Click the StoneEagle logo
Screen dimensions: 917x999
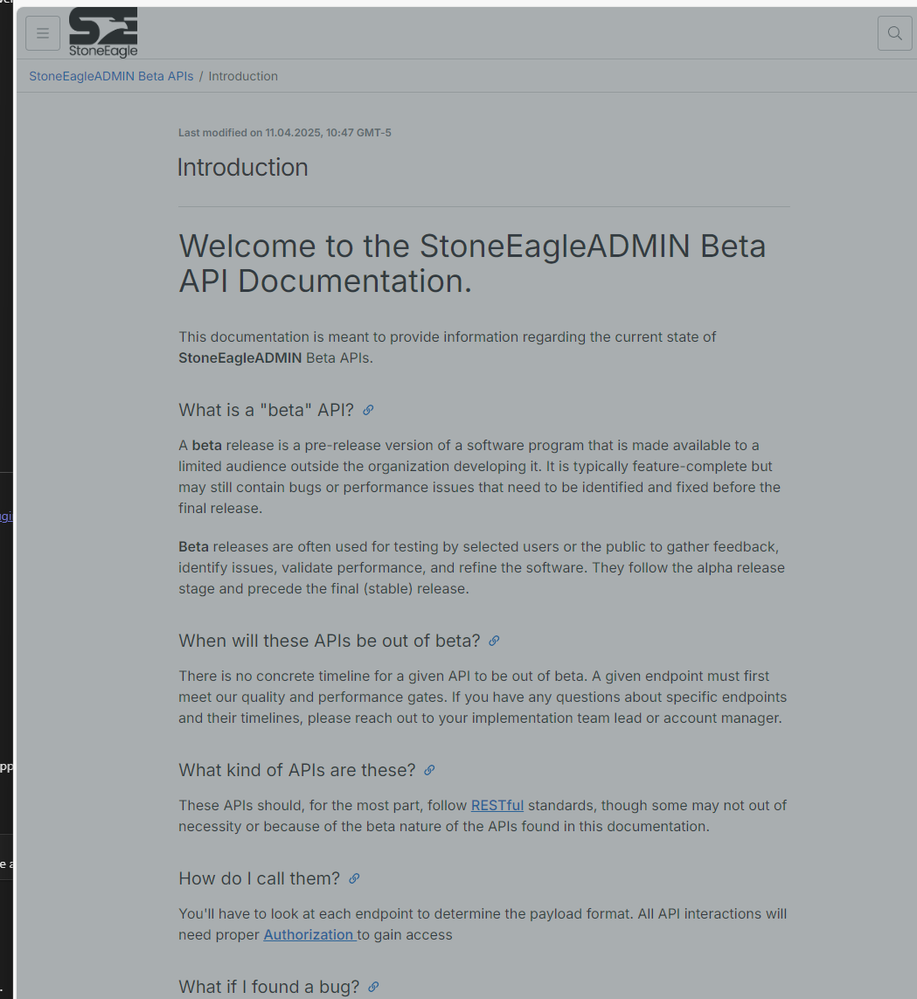103,33
